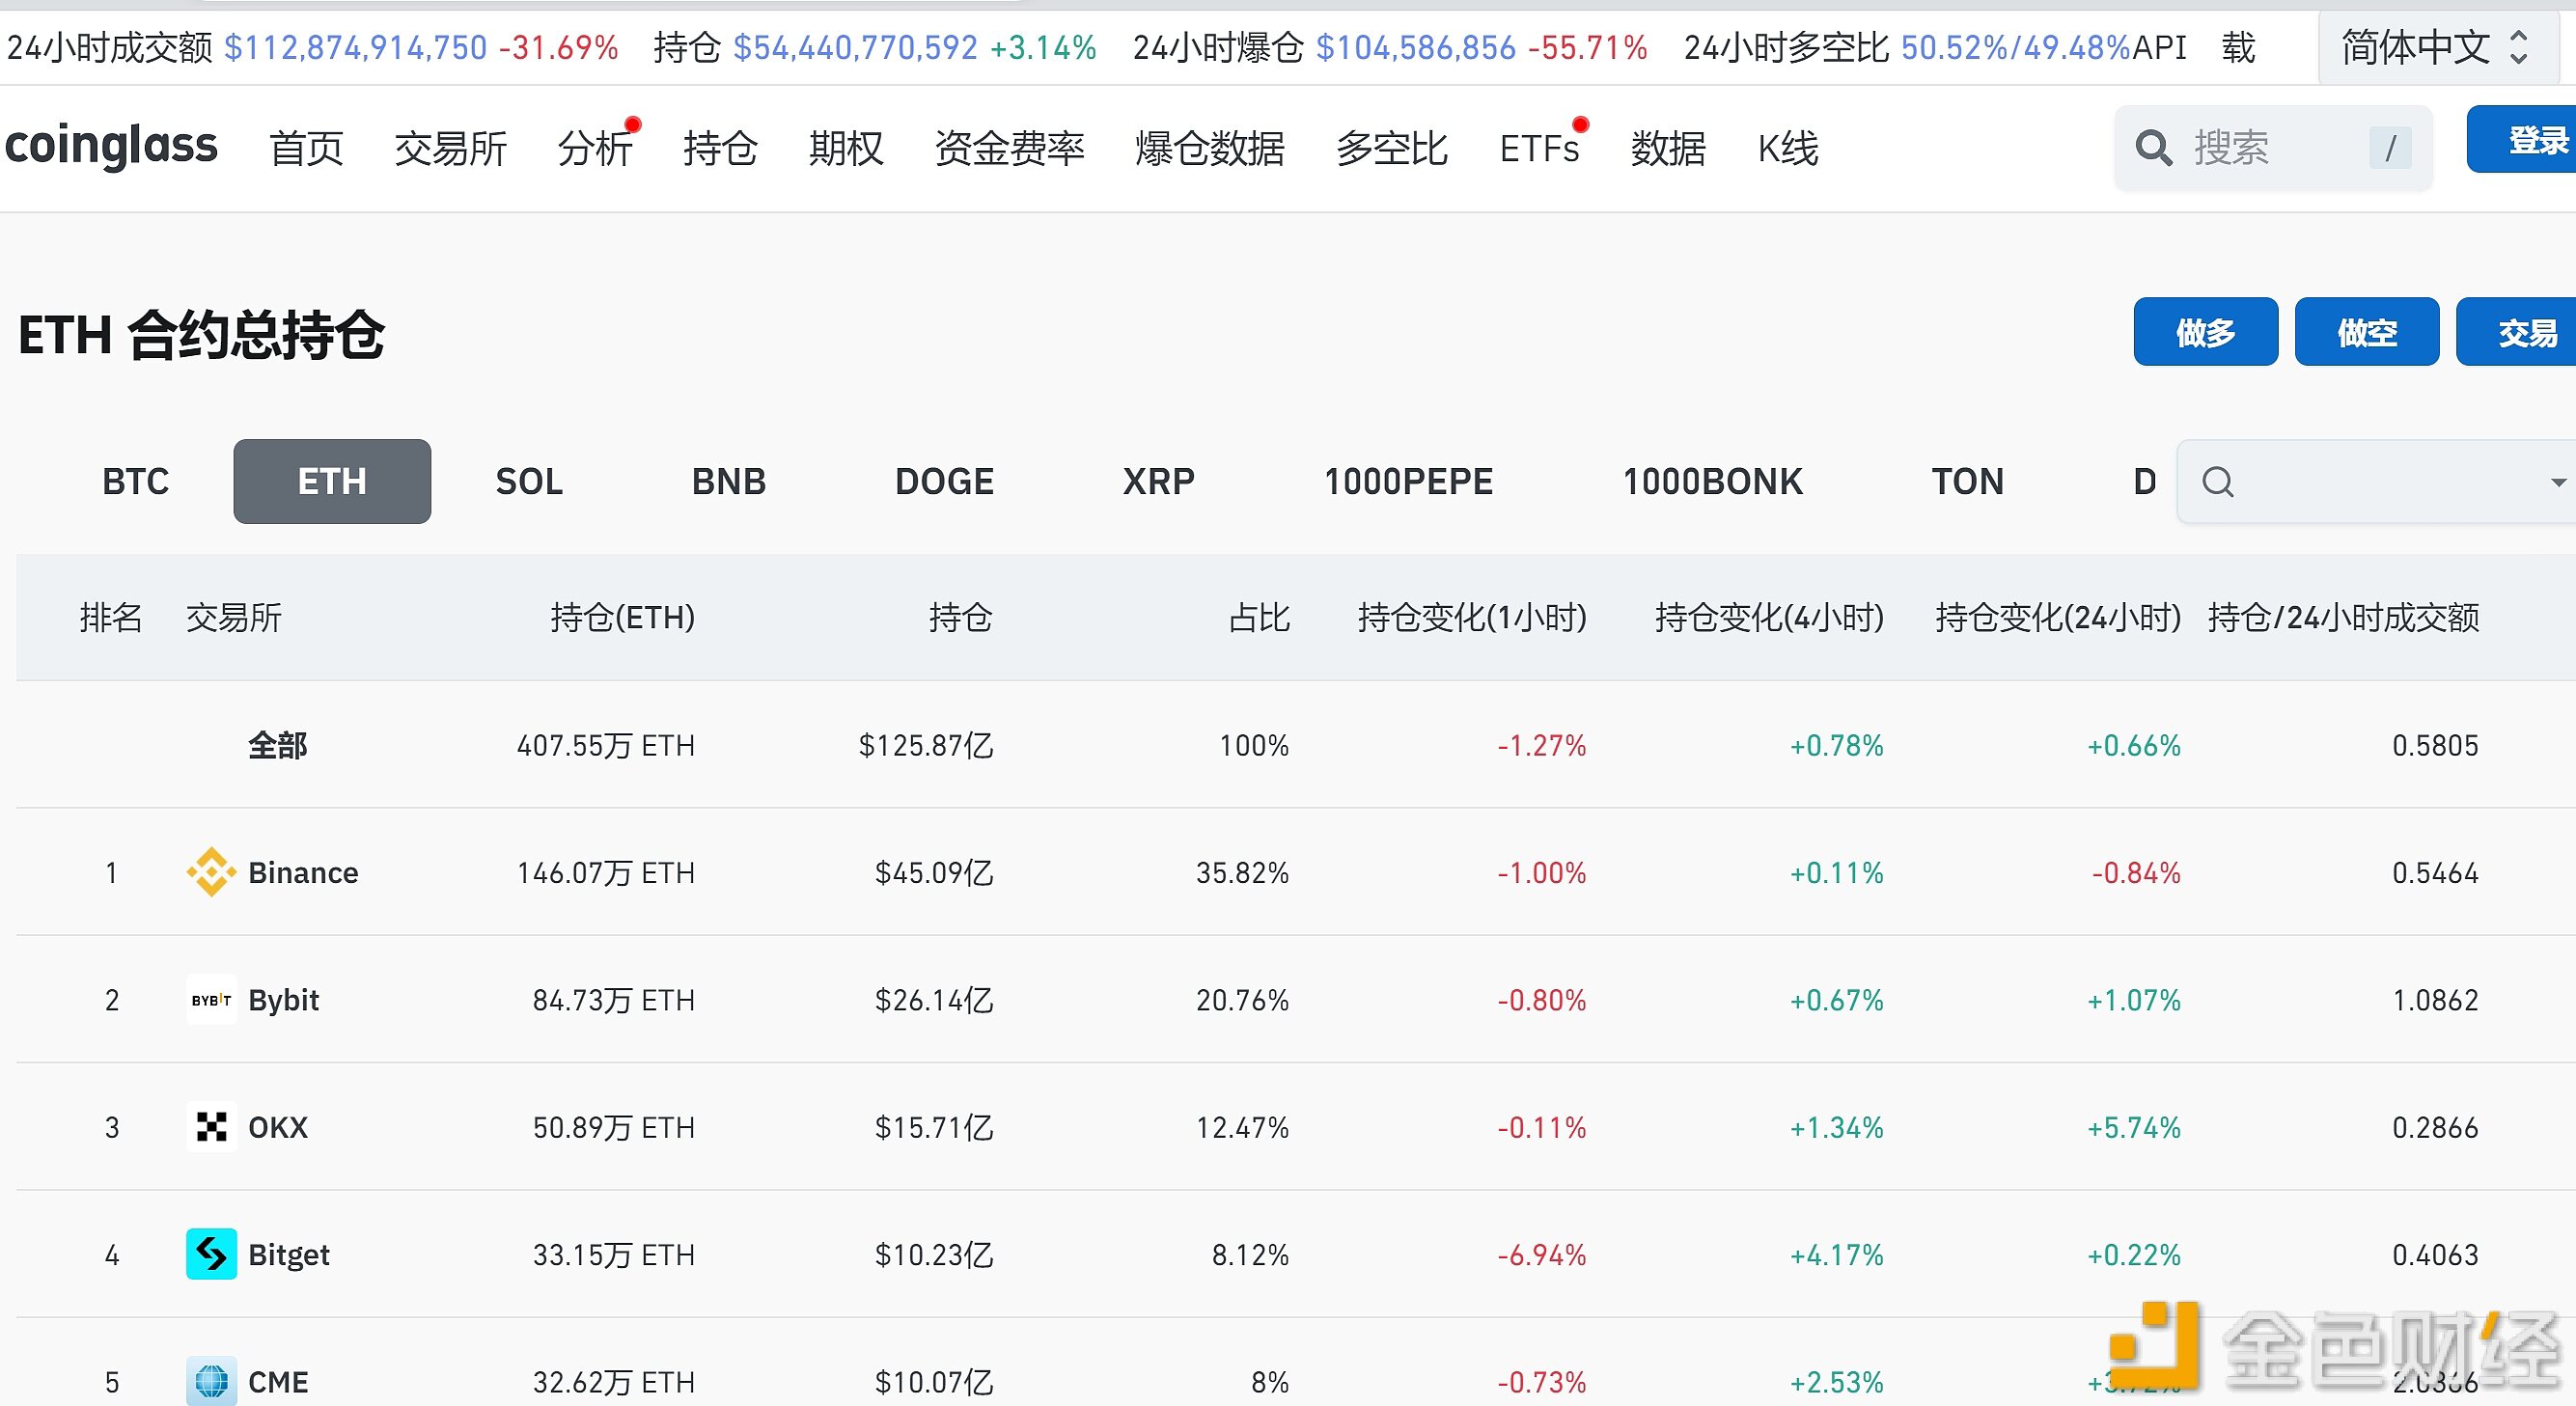The image size is (2576, 1406).
Task: Click the 做多 button
Action: click(x=2205, y=332)
